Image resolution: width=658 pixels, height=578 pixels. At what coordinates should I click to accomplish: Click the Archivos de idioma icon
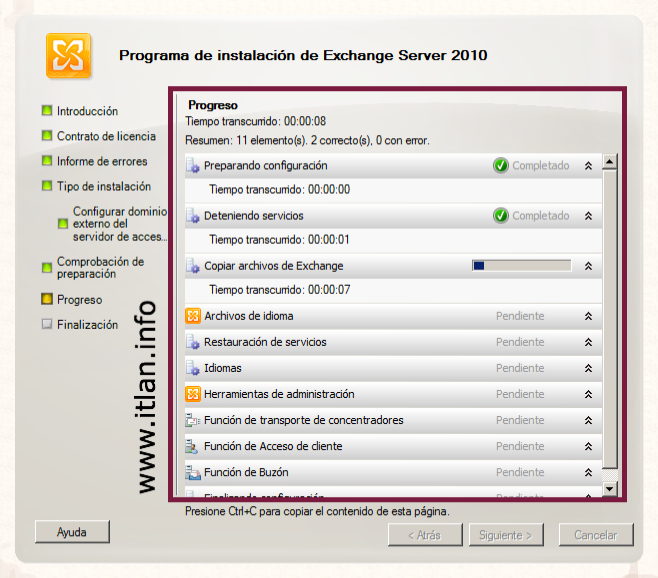194,316
